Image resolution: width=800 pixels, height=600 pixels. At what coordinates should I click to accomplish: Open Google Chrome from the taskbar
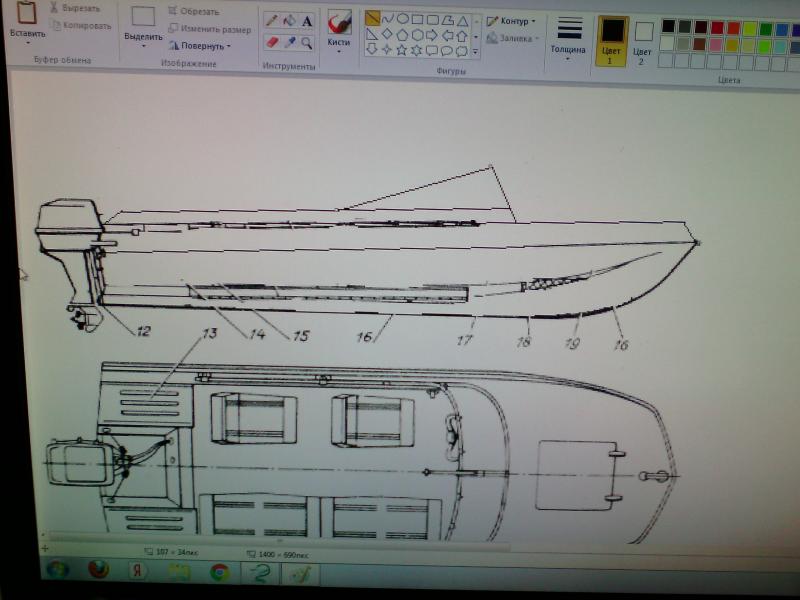[219, 572]
